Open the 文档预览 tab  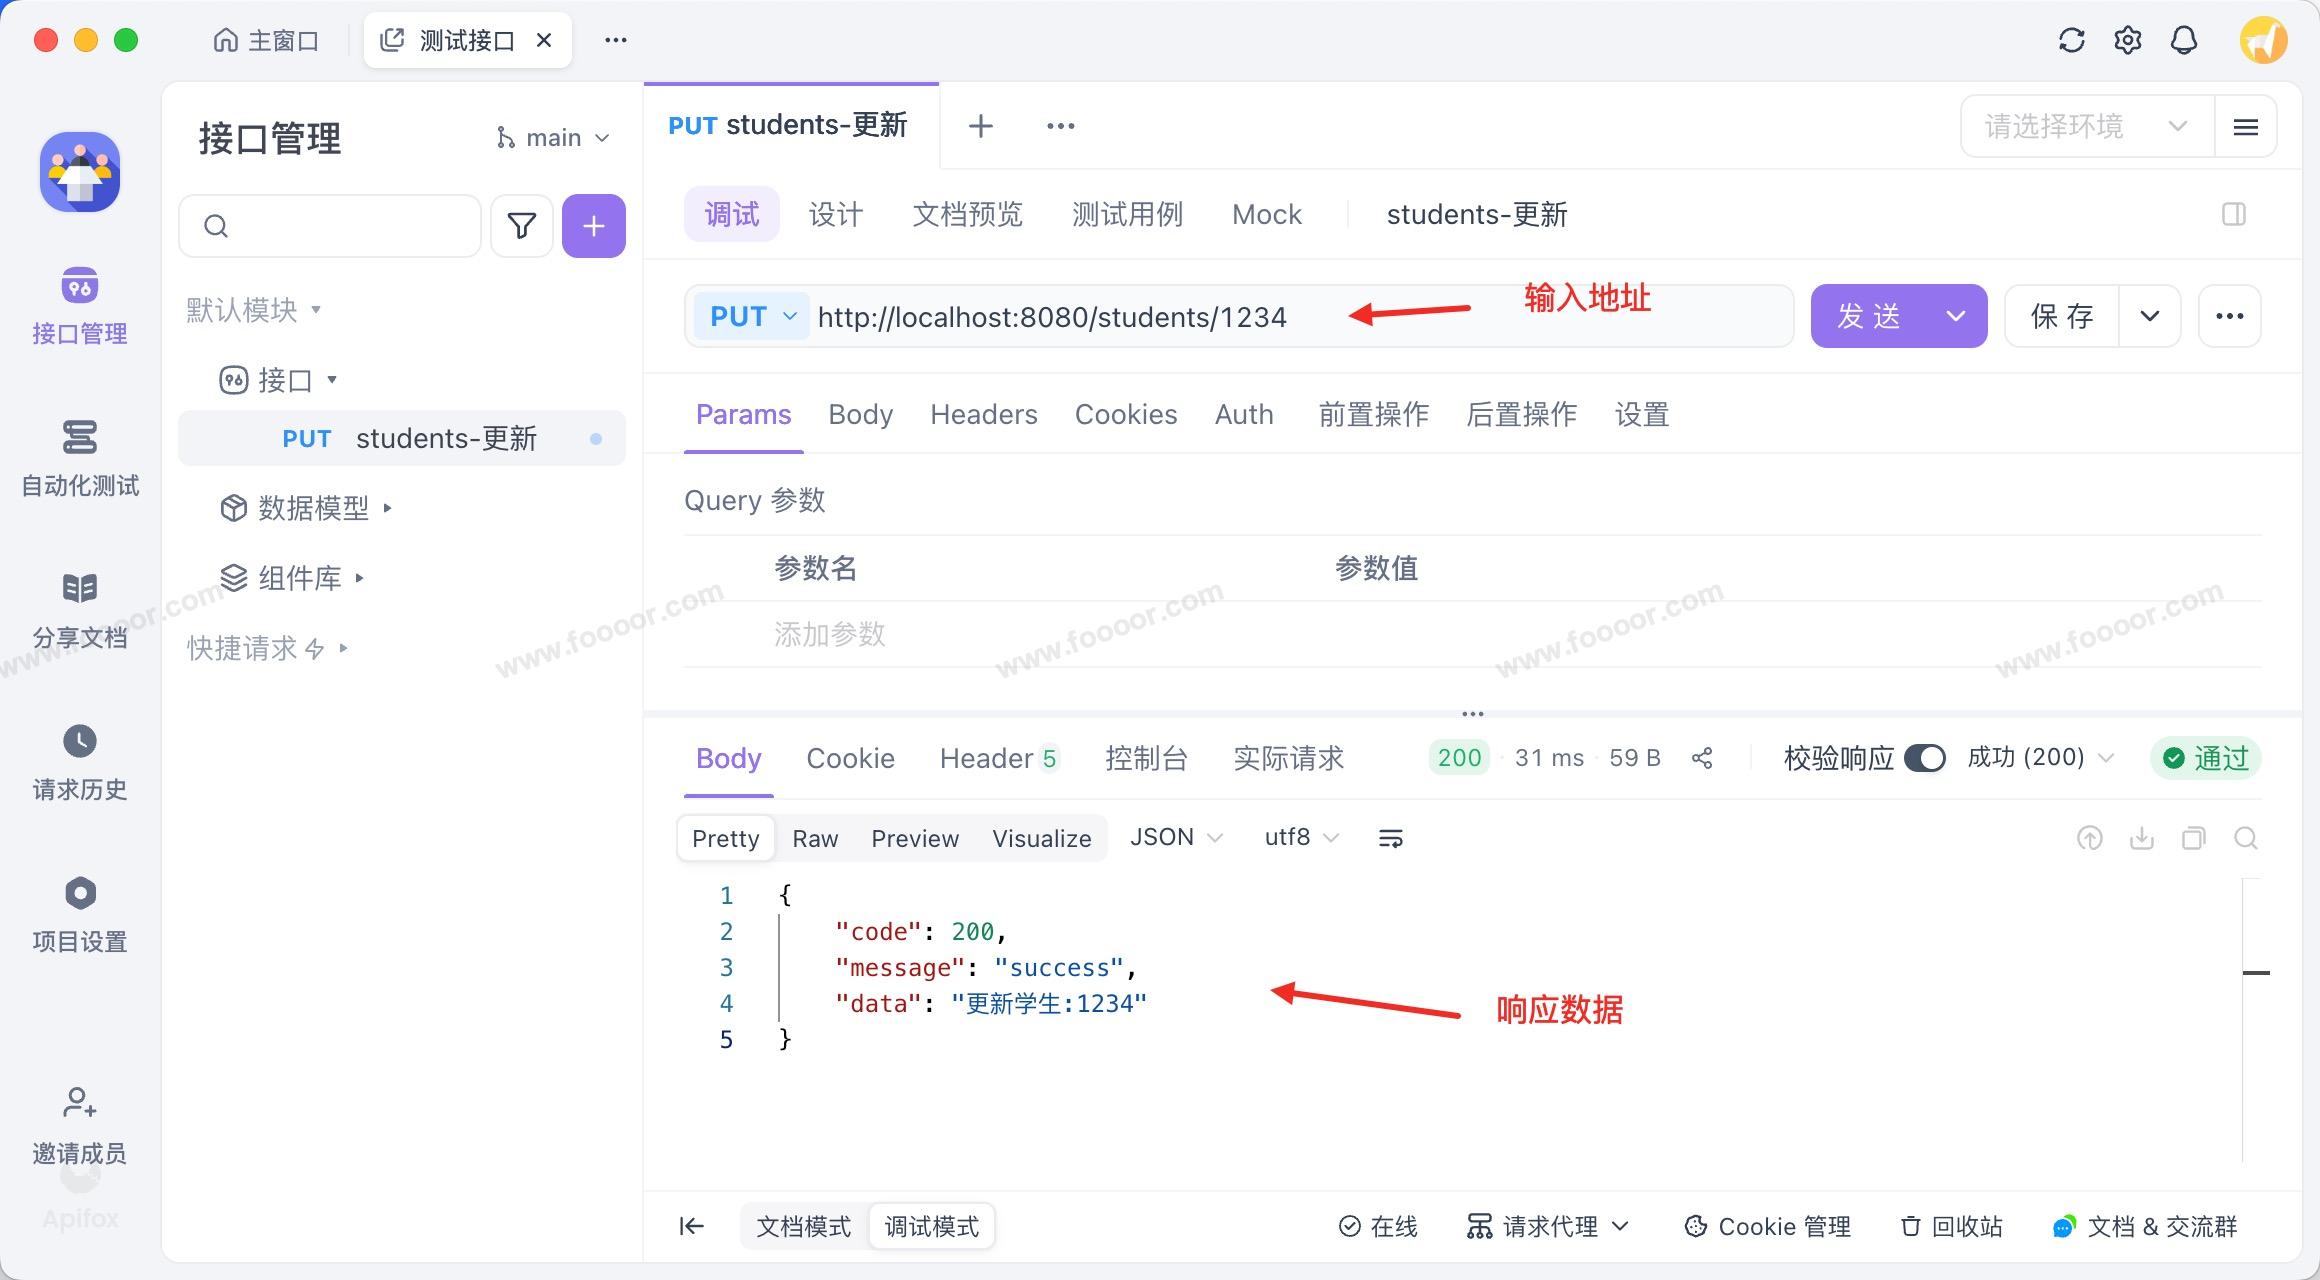tap(967, 214)
